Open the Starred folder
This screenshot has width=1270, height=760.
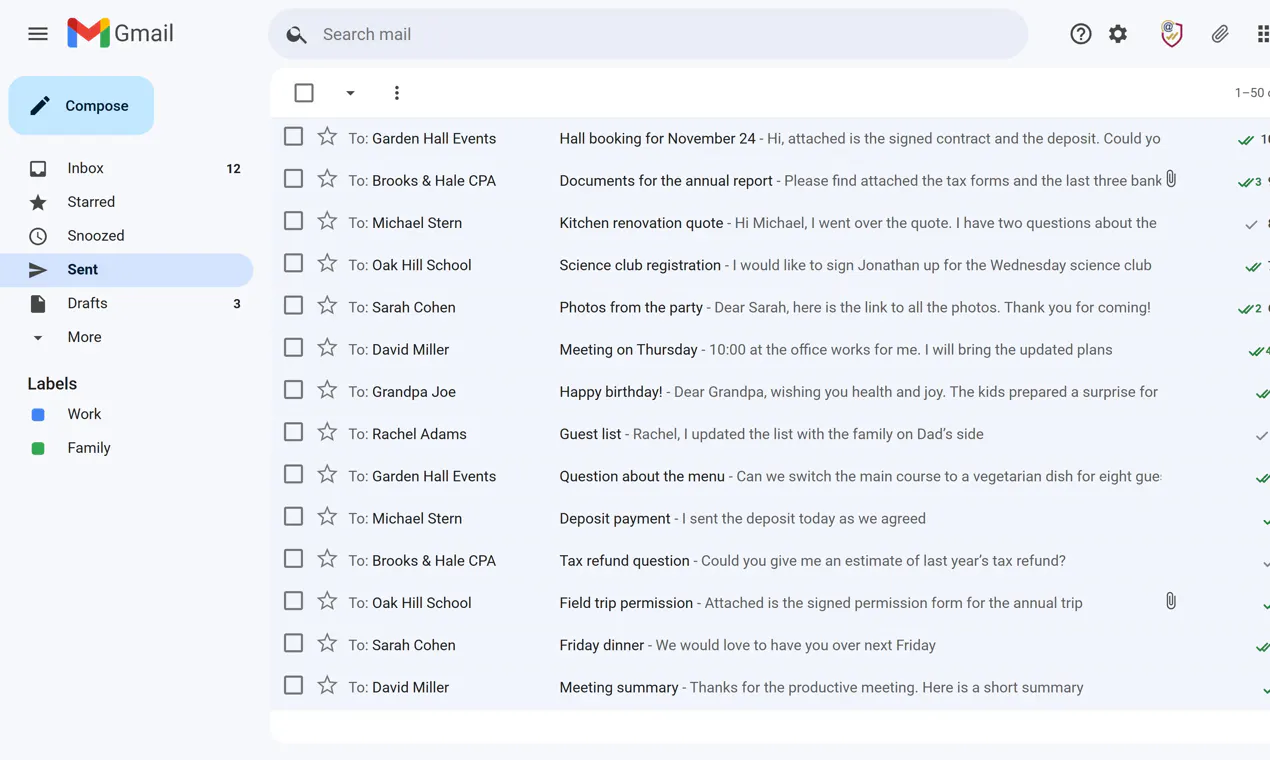point(126,202)
